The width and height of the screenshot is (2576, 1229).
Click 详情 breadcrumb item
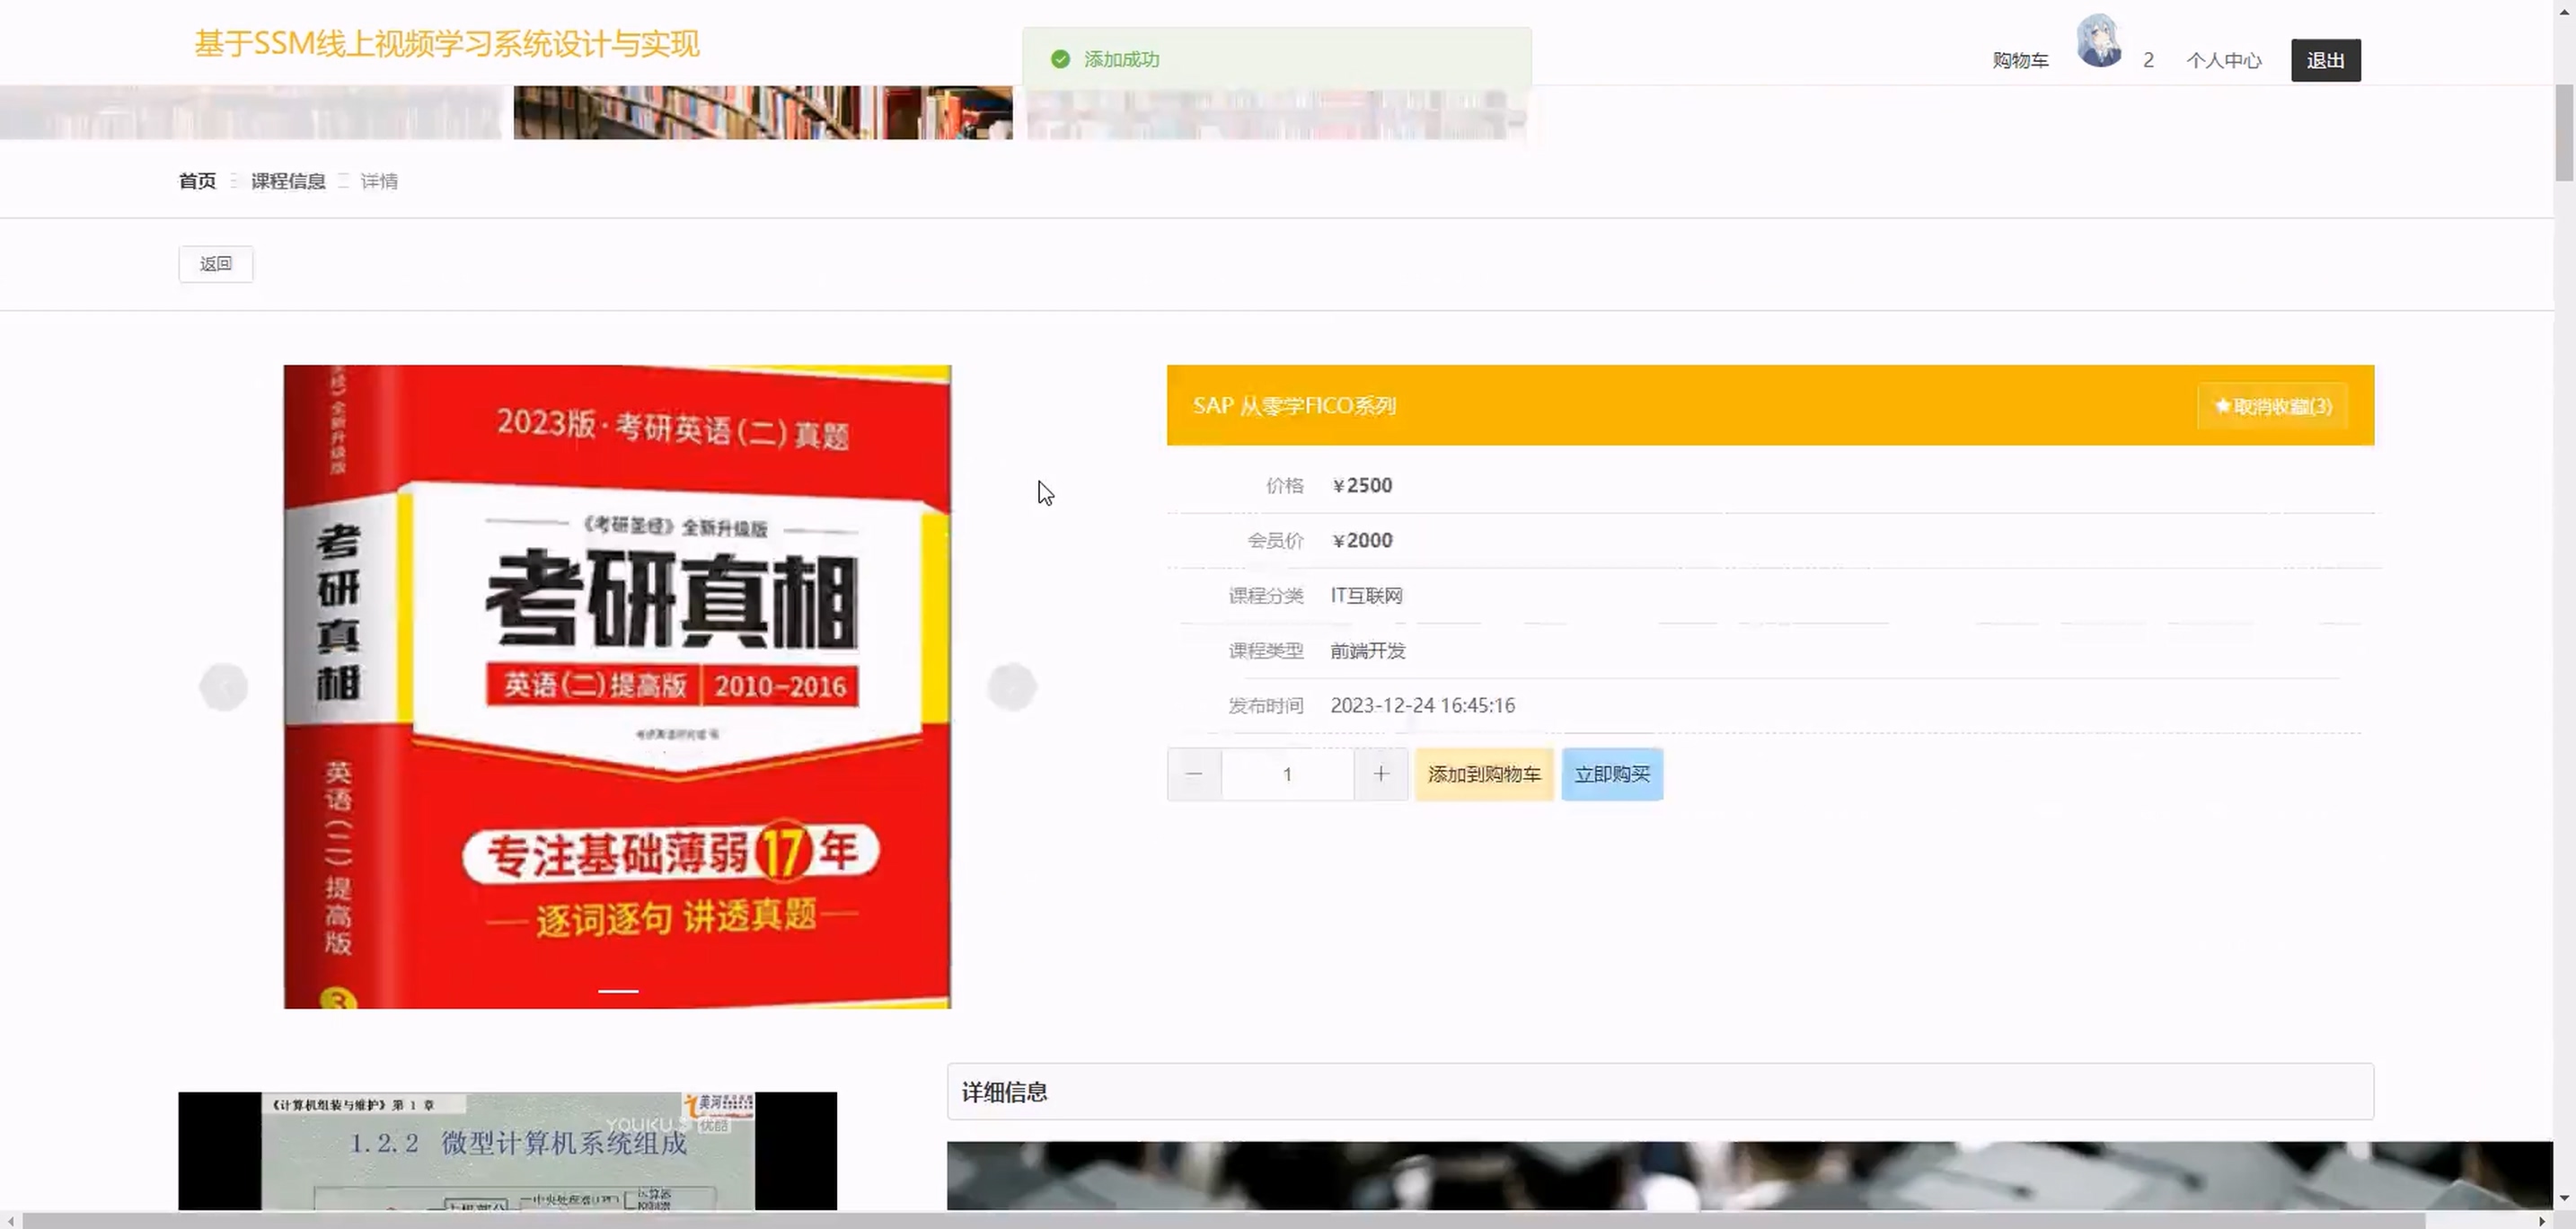pyautogui.click(x=379, y=181)
